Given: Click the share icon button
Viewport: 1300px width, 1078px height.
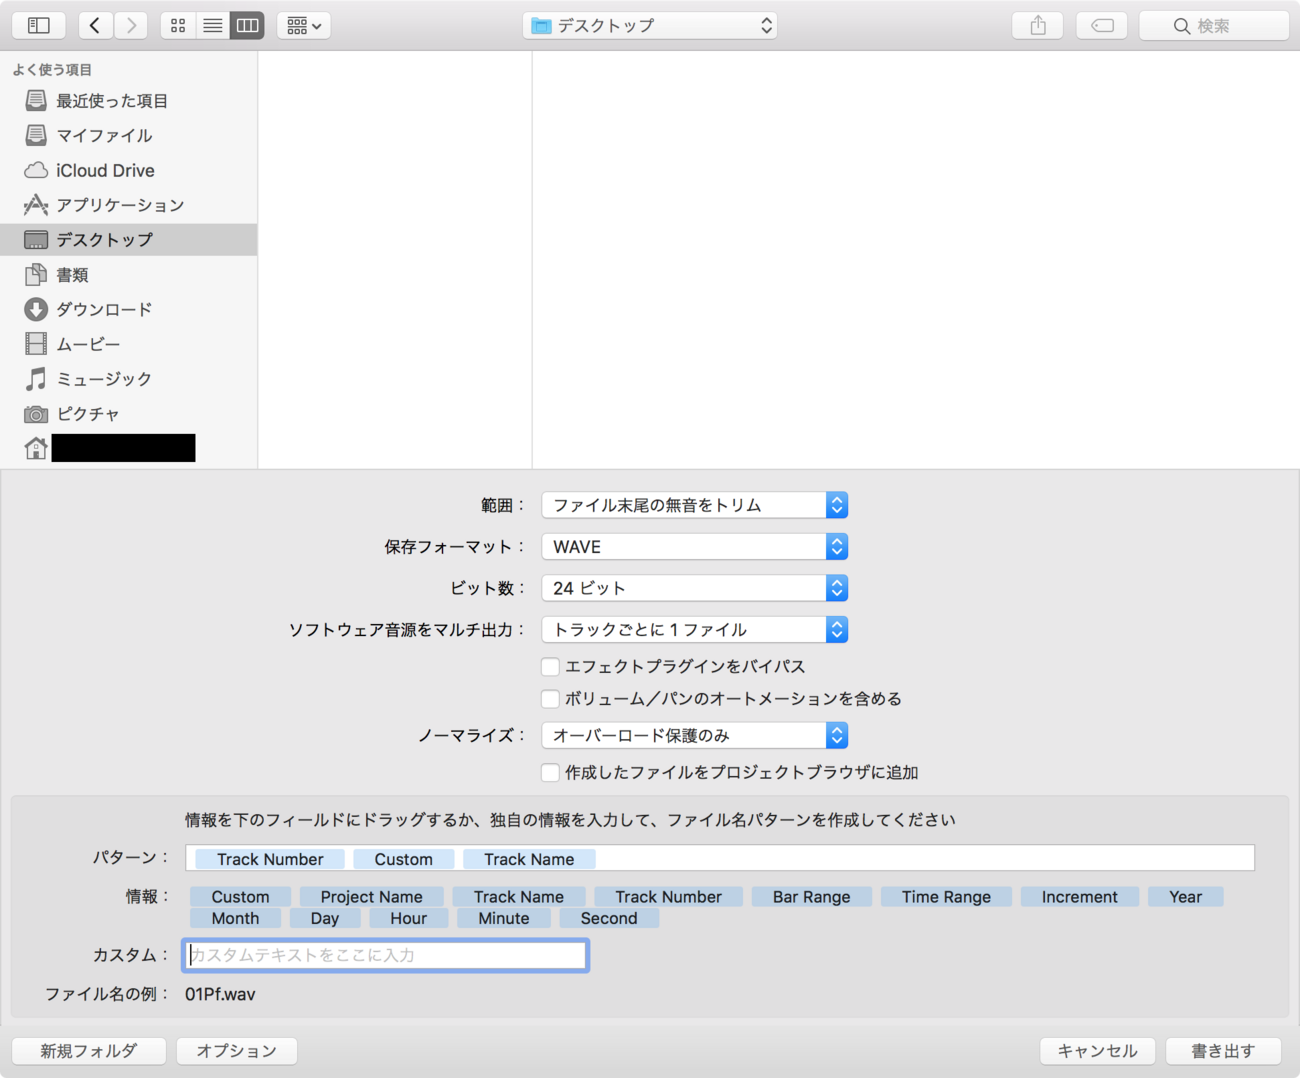Looking at the screenshot, I should click(x=1038, y=25).
